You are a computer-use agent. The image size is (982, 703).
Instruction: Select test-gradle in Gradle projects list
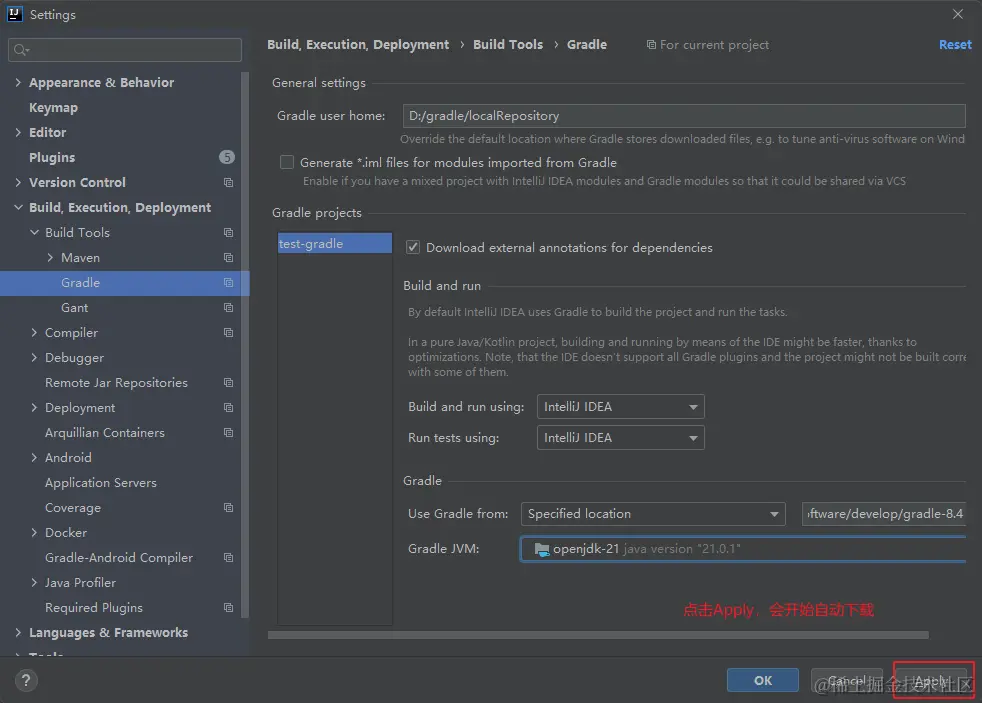point(335,244)
